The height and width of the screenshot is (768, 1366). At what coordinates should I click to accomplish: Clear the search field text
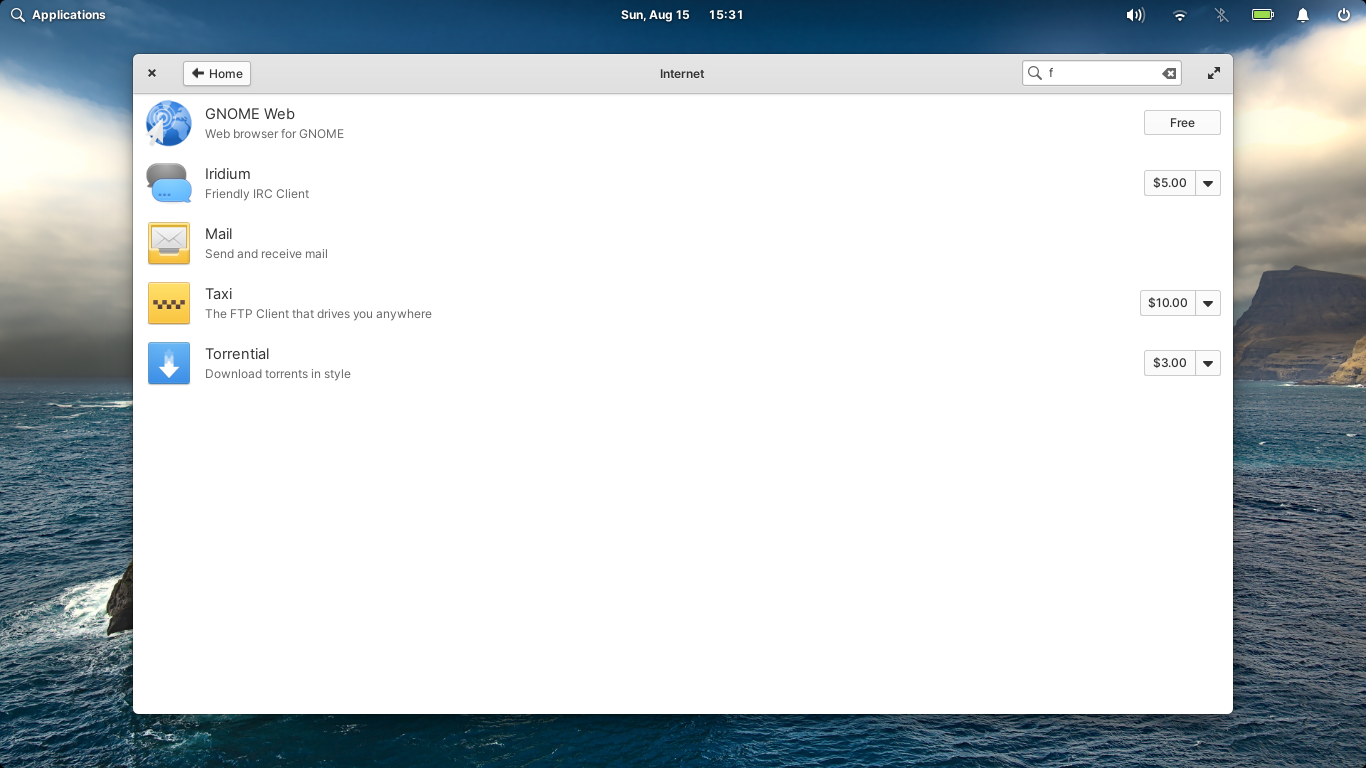[1168, 73]
